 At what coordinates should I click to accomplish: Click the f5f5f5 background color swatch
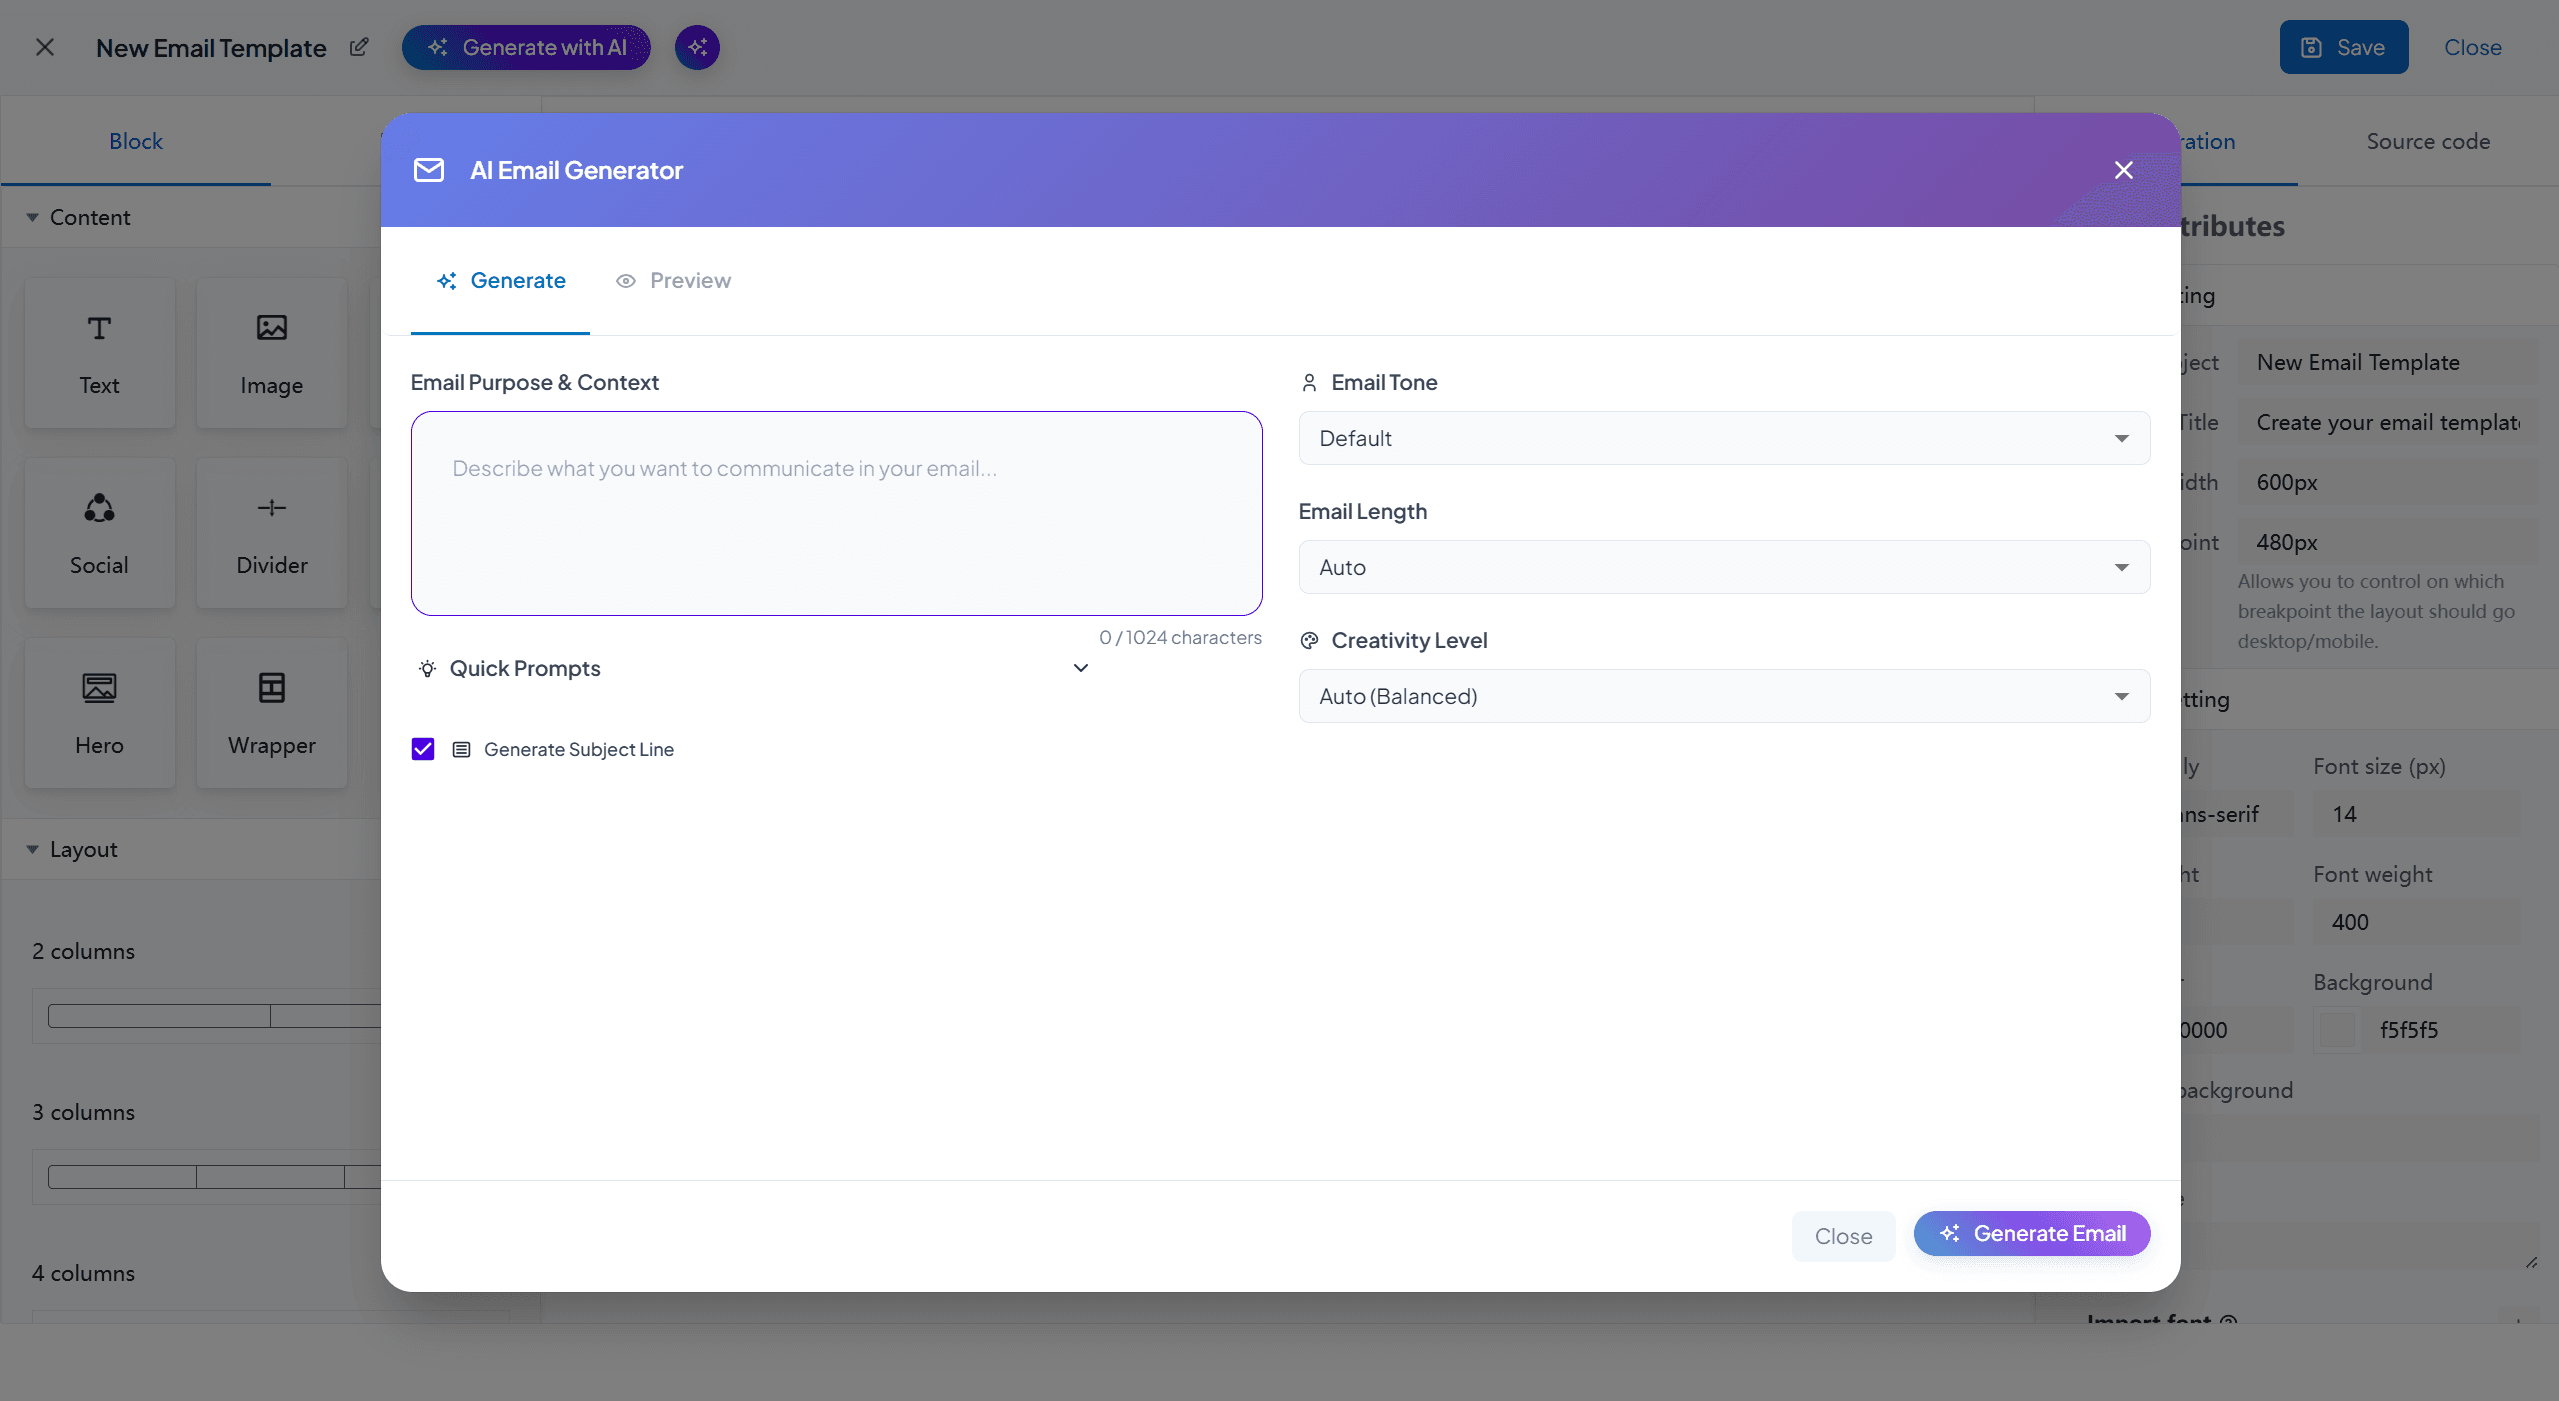point(2337,1030)
